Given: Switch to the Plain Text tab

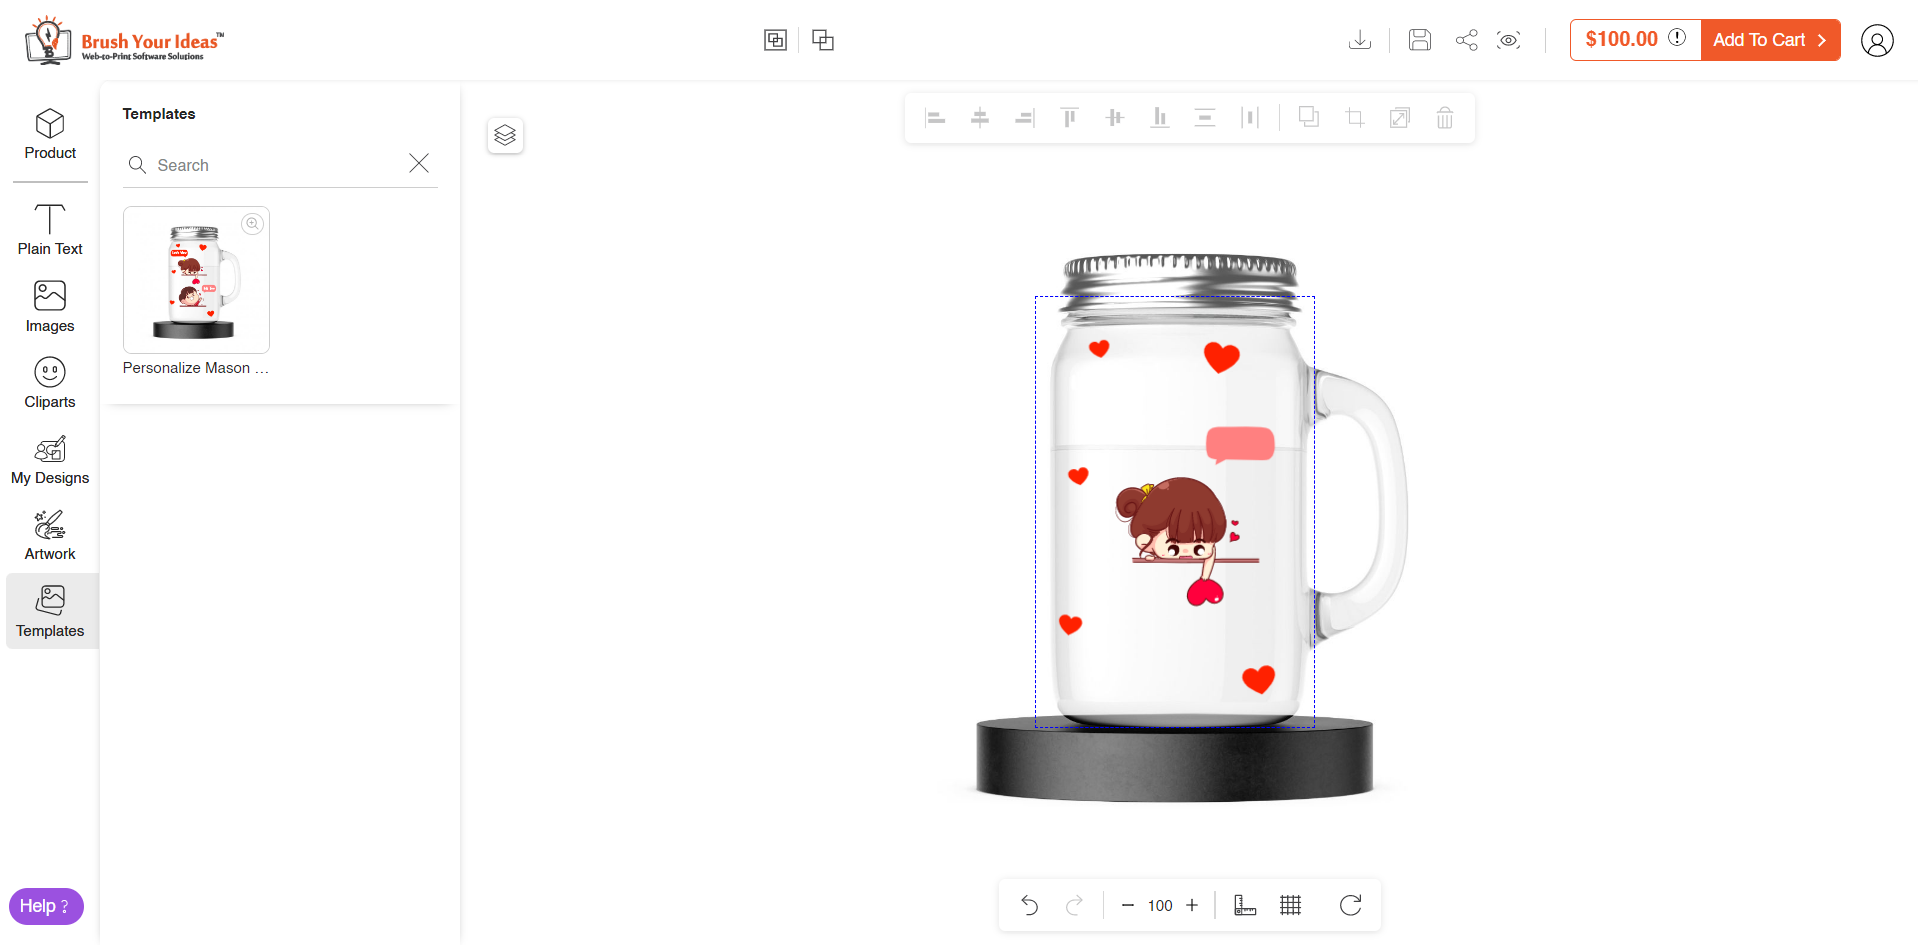Looking at the screenshot, I should click(x=50, y=230).
